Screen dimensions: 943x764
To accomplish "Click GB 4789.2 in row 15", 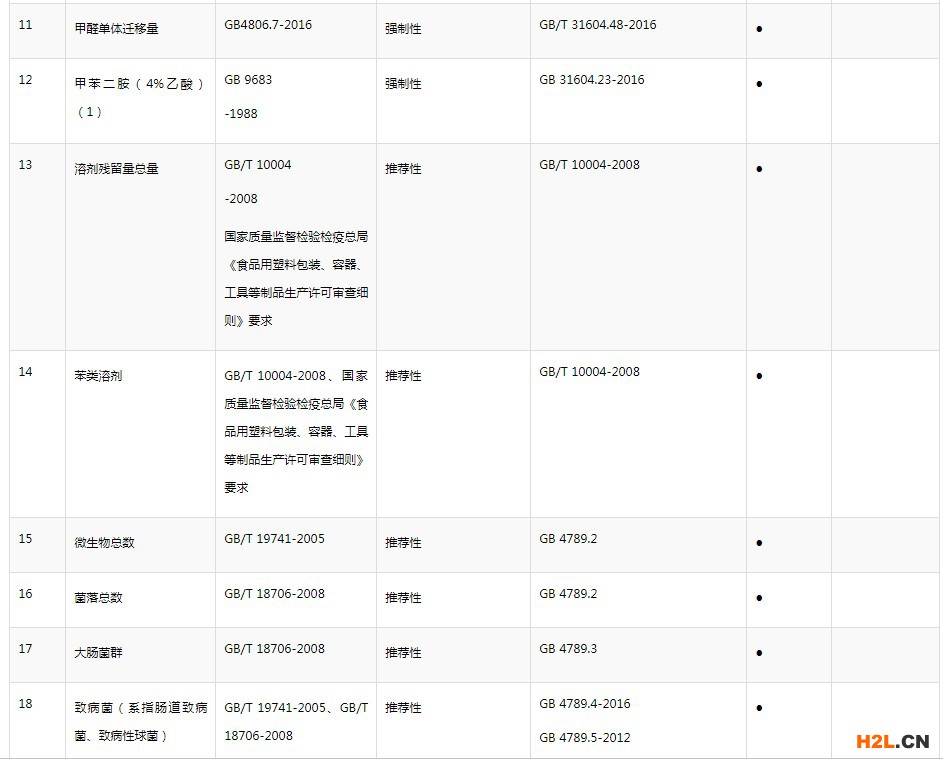I will 568,538.
